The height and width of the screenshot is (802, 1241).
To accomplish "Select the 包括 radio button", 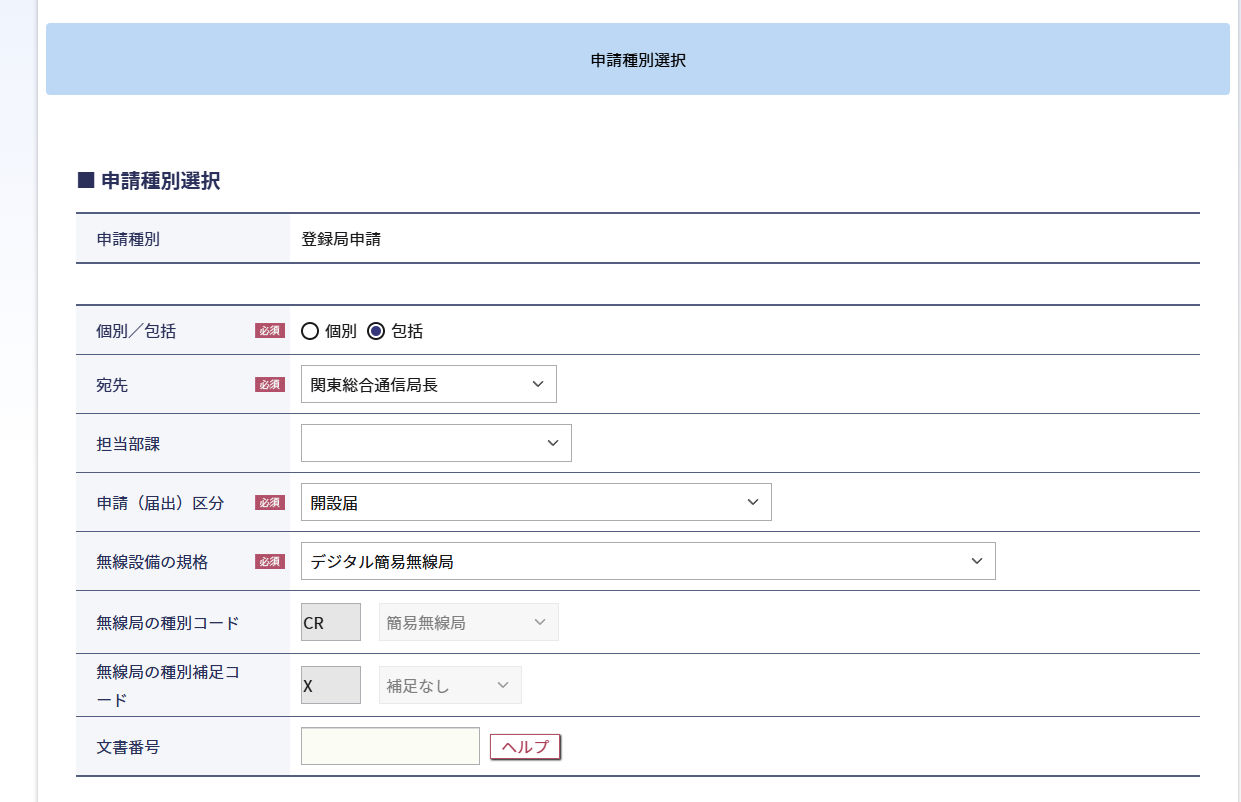I will [376, 331].
